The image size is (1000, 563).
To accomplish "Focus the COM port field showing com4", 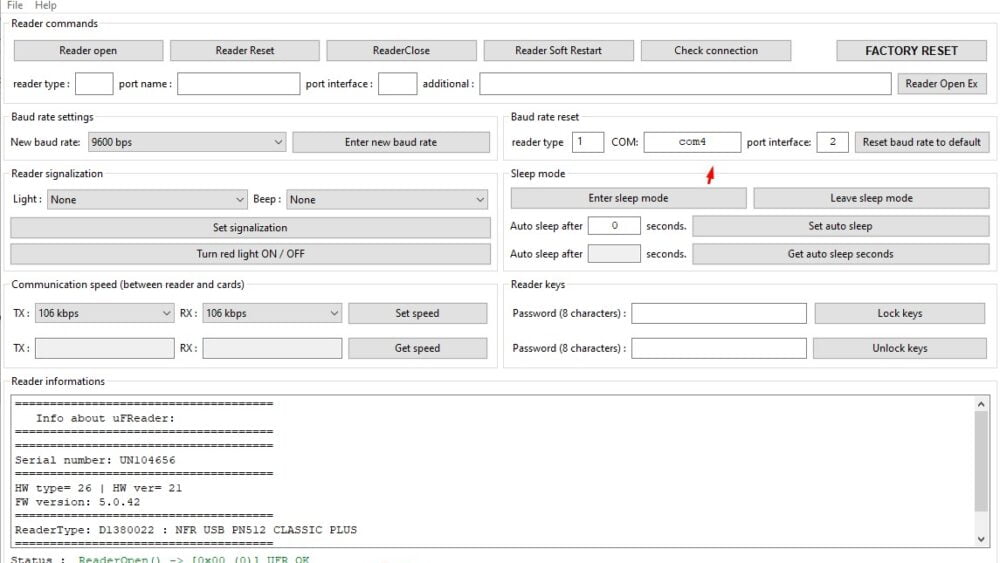I will tap(692, 142).
